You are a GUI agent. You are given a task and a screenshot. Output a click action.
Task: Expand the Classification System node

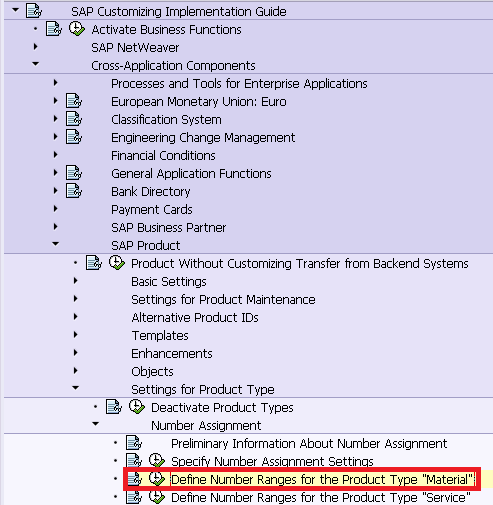56,119
